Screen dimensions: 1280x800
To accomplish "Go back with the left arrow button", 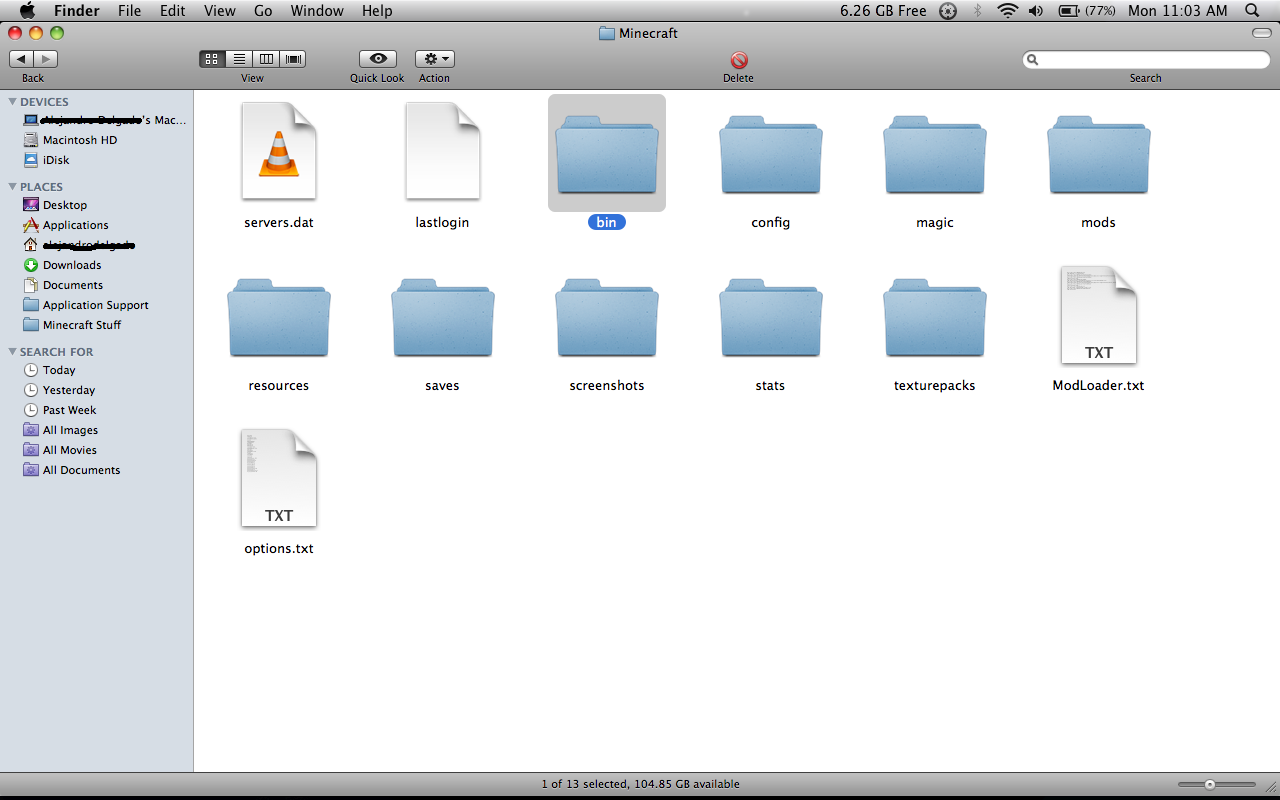I will coord(22,59).
